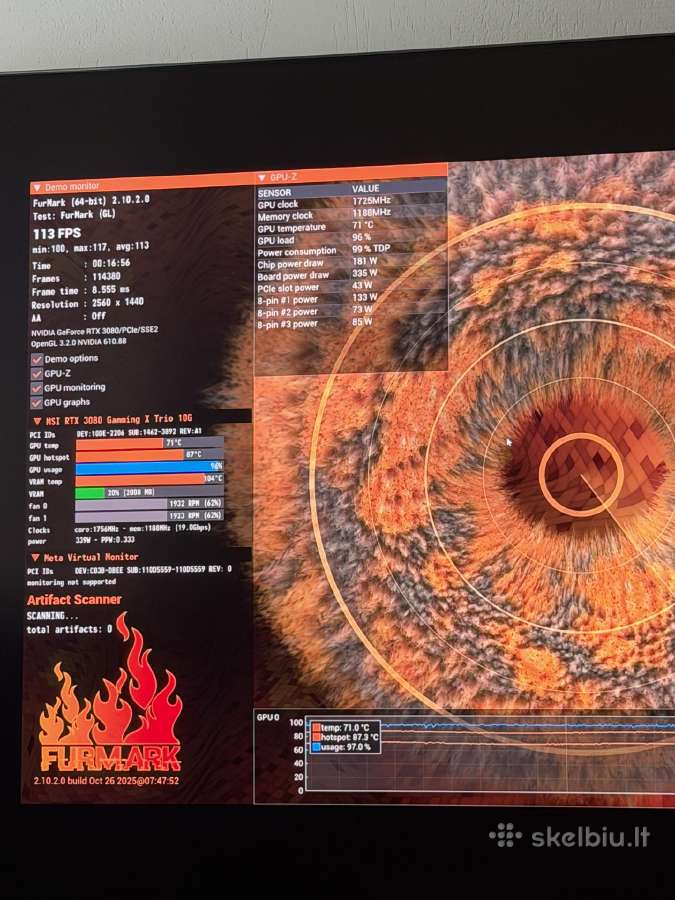Click the Chip power draw 181 W row
The width and height of the screenshot is (675, 900).
tap(351, 262)
